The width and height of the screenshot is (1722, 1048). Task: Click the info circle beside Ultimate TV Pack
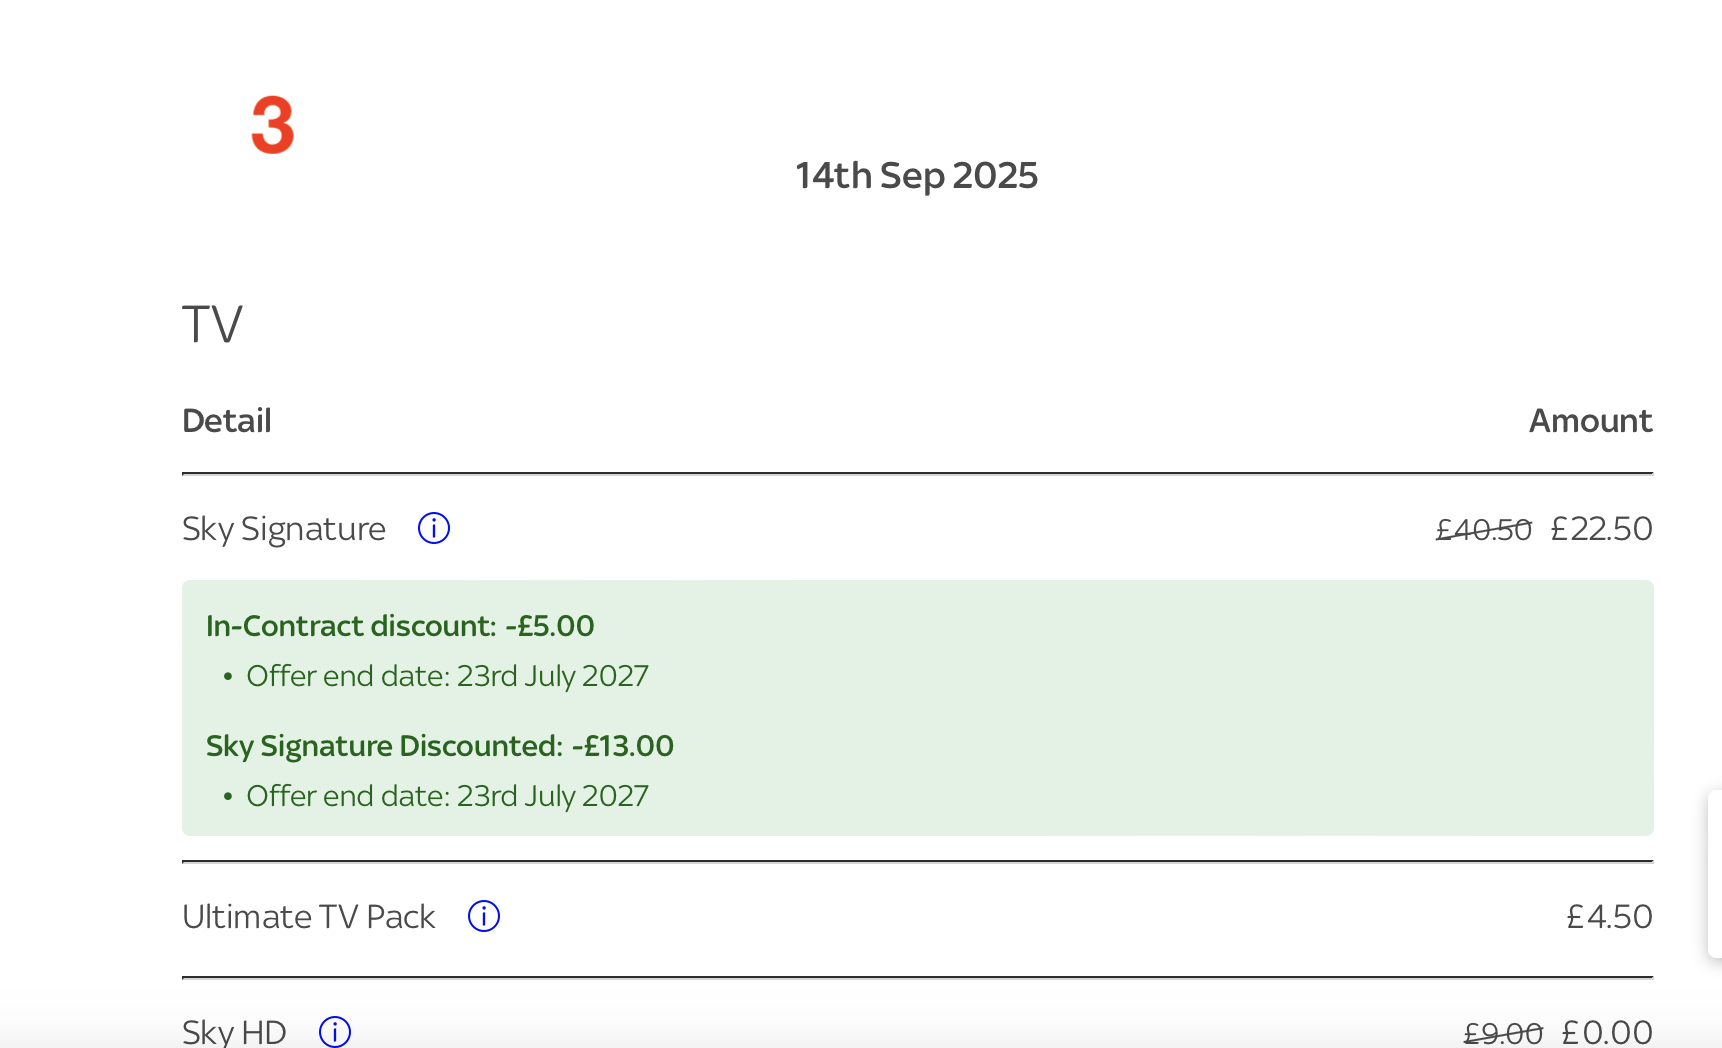click(483, 915)
